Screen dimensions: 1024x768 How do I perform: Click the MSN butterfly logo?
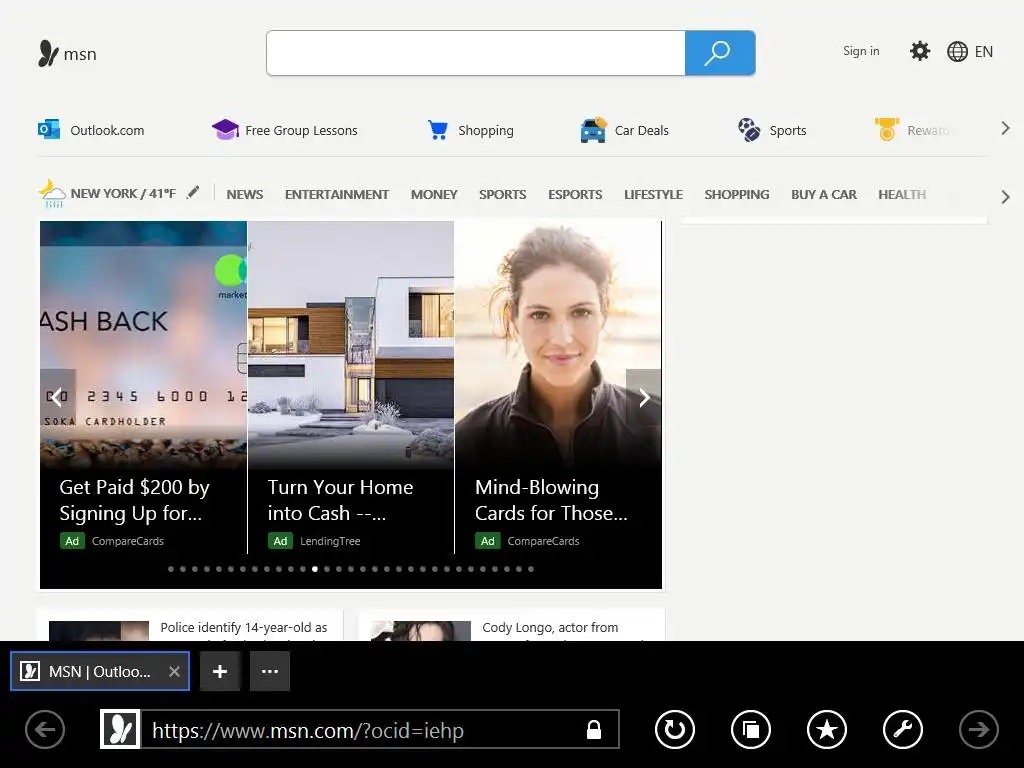[48, 54]
